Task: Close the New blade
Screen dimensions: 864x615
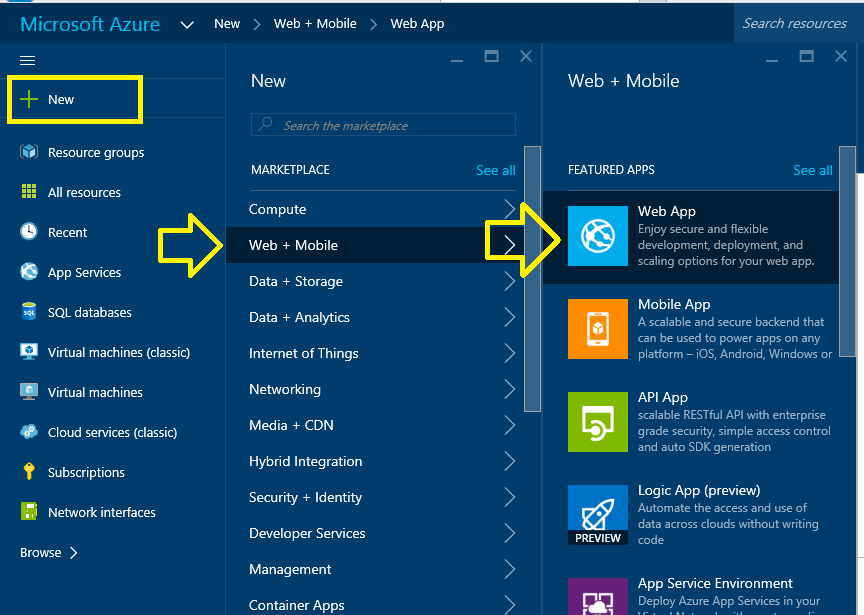Action: pos(526,56)
